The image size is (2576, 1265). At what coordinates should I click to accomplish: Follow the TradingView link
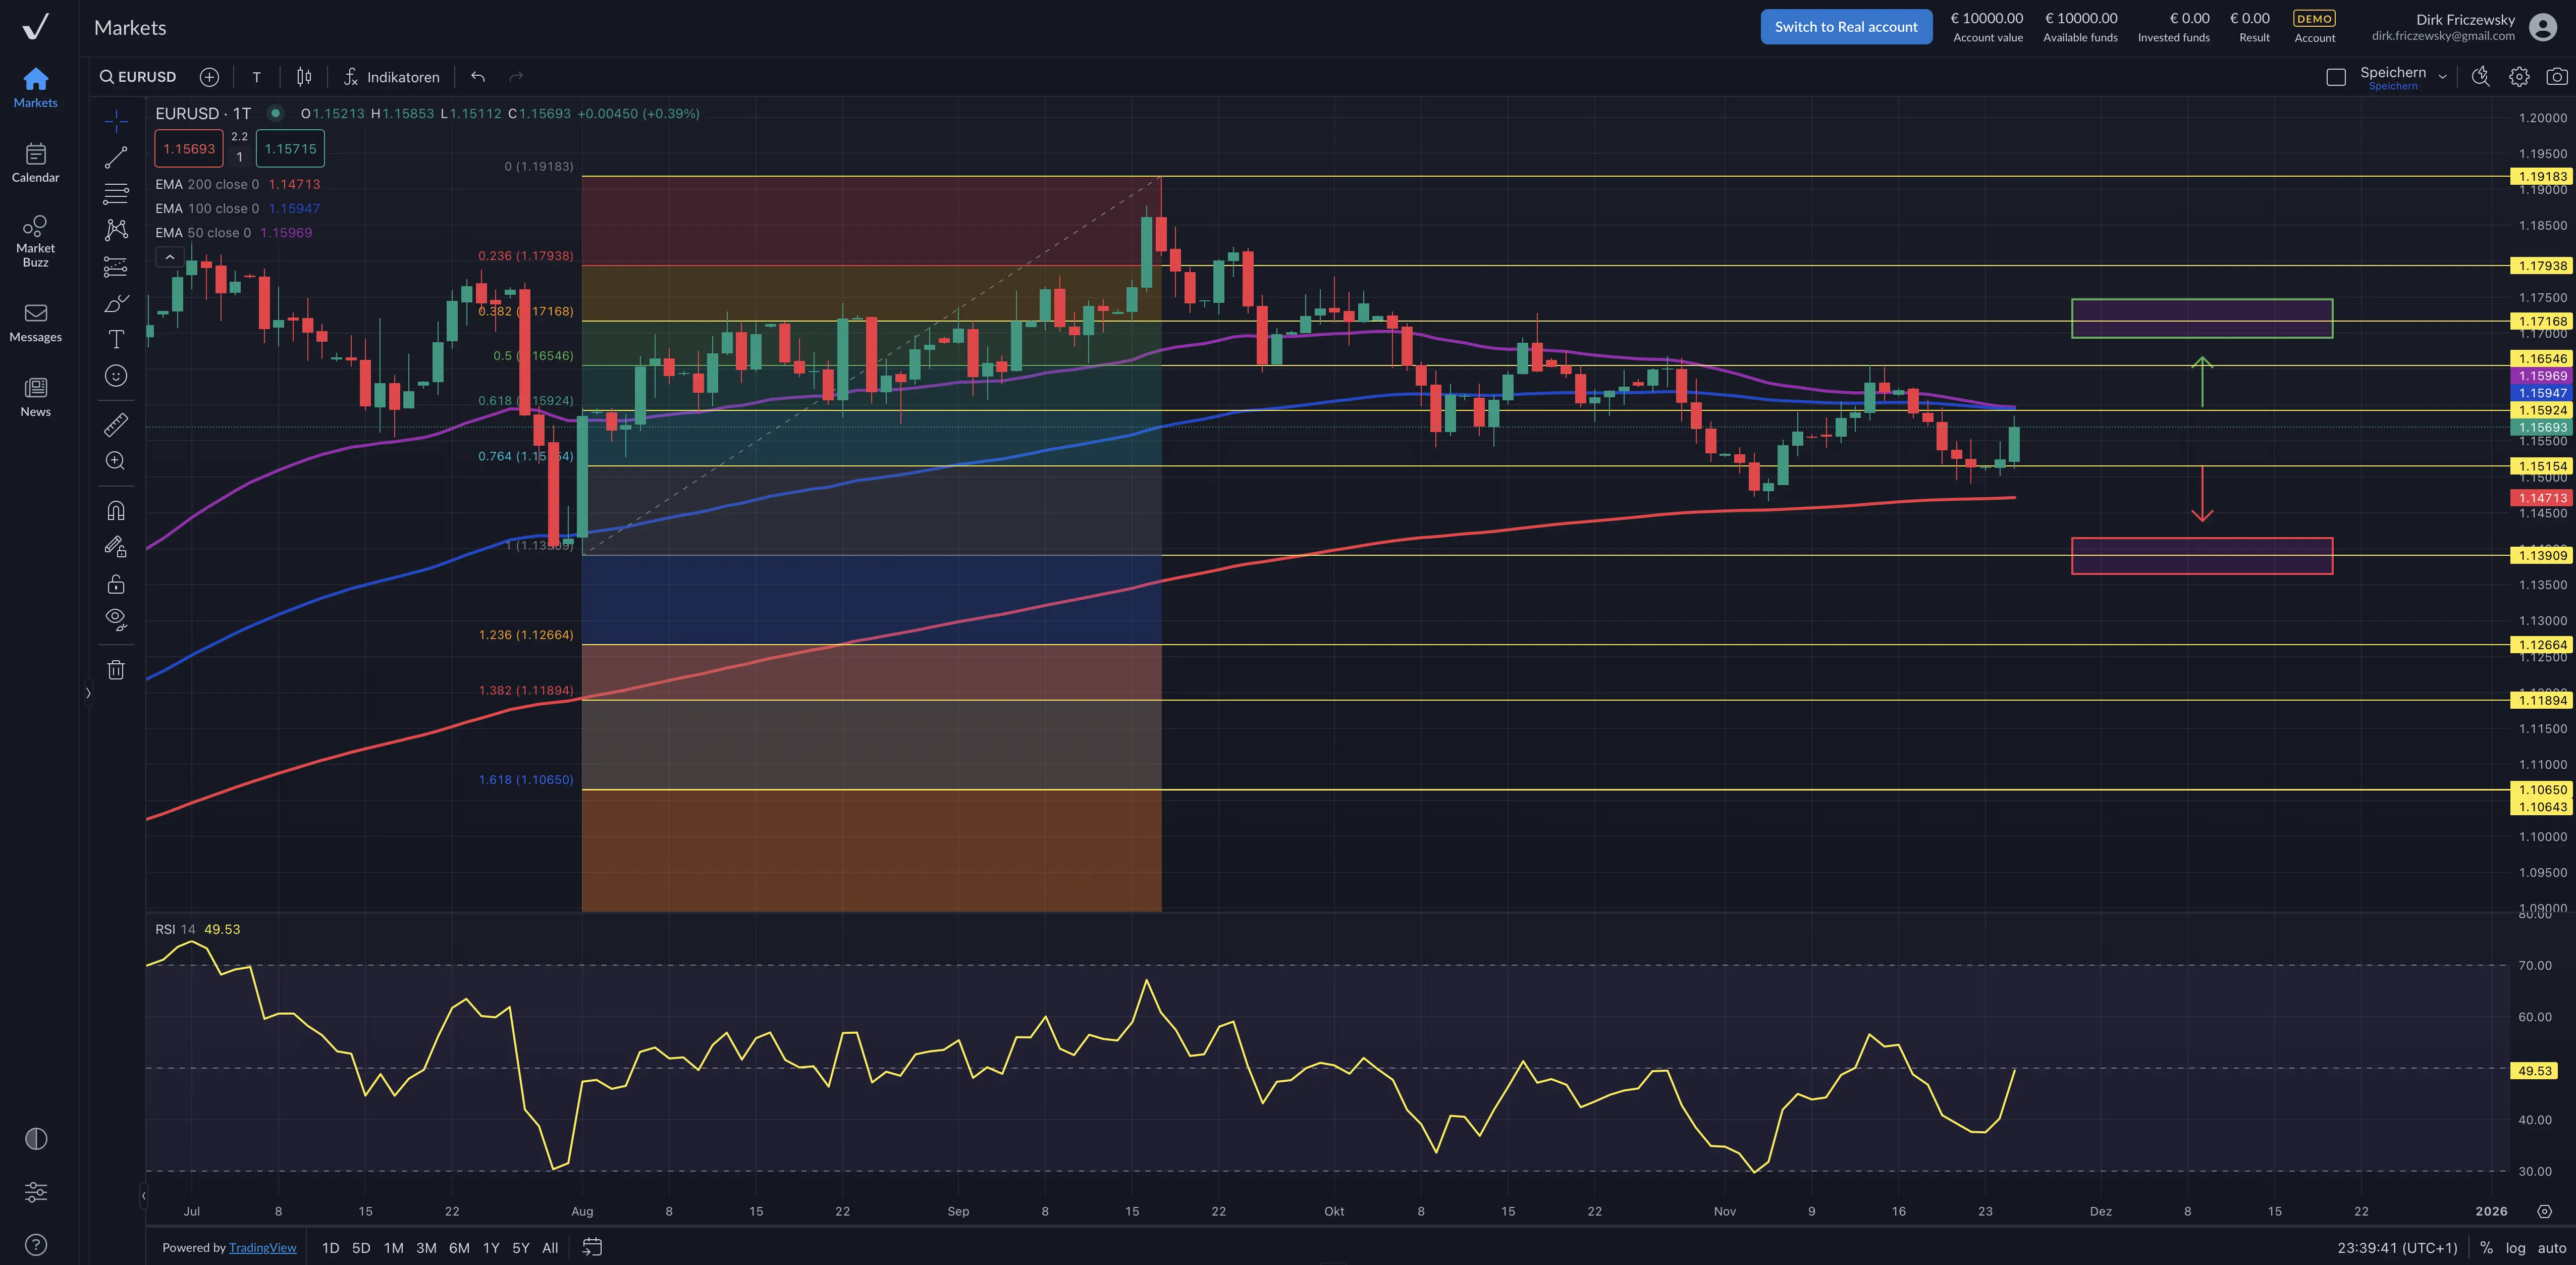click(262, 1248)
